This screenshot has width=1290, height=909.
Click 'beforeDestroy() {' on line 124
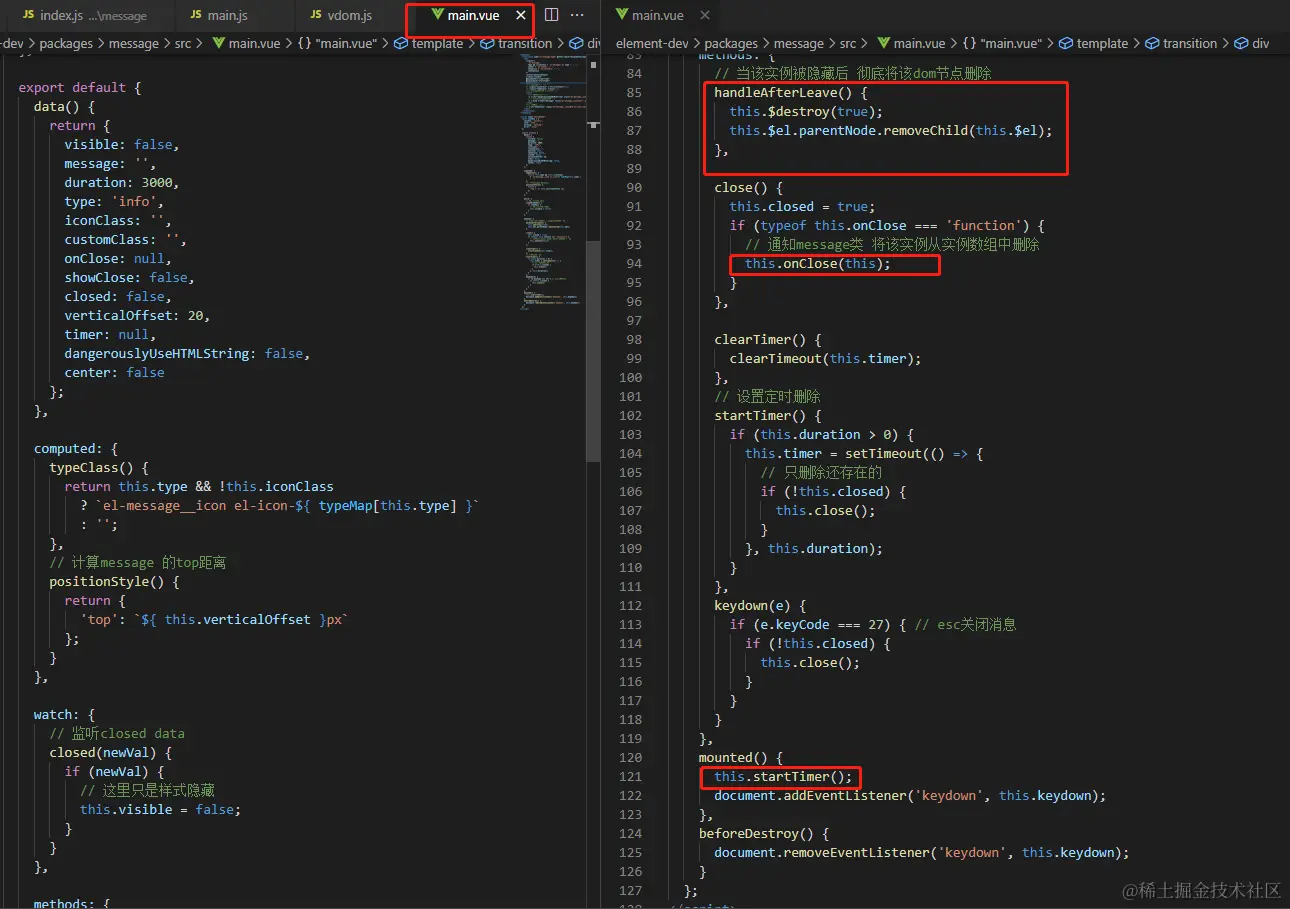point(764,834)
